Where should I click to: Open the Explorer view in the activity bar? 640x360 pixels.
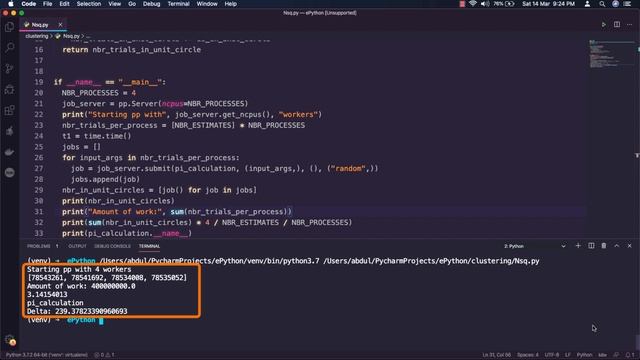(9, 27)
